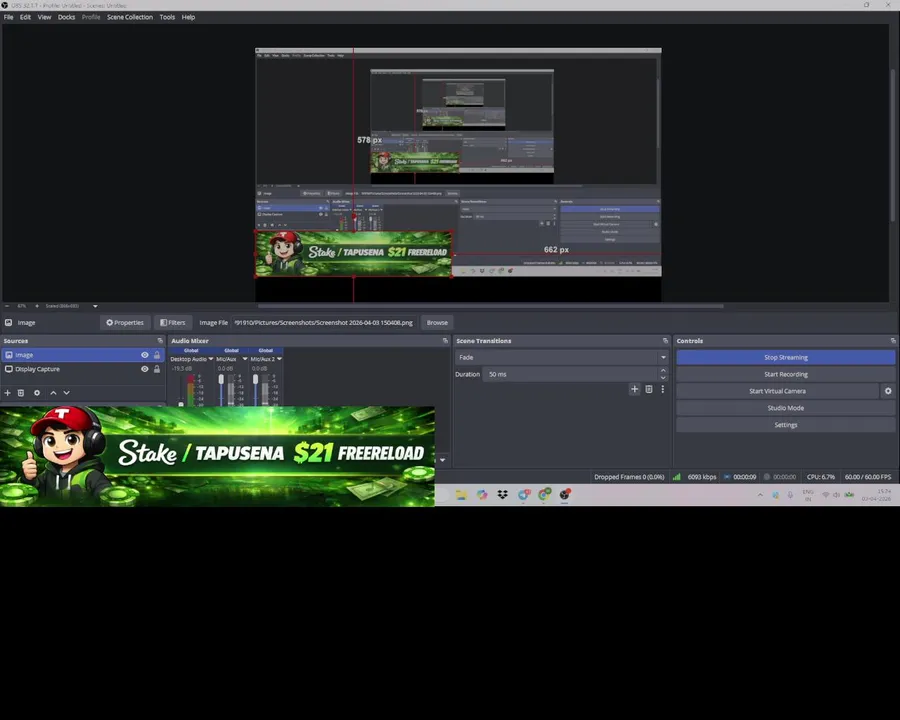Open the Tools menu
Image resolution: width=900 pixels, height=720 pixels.
pos(167,17)
